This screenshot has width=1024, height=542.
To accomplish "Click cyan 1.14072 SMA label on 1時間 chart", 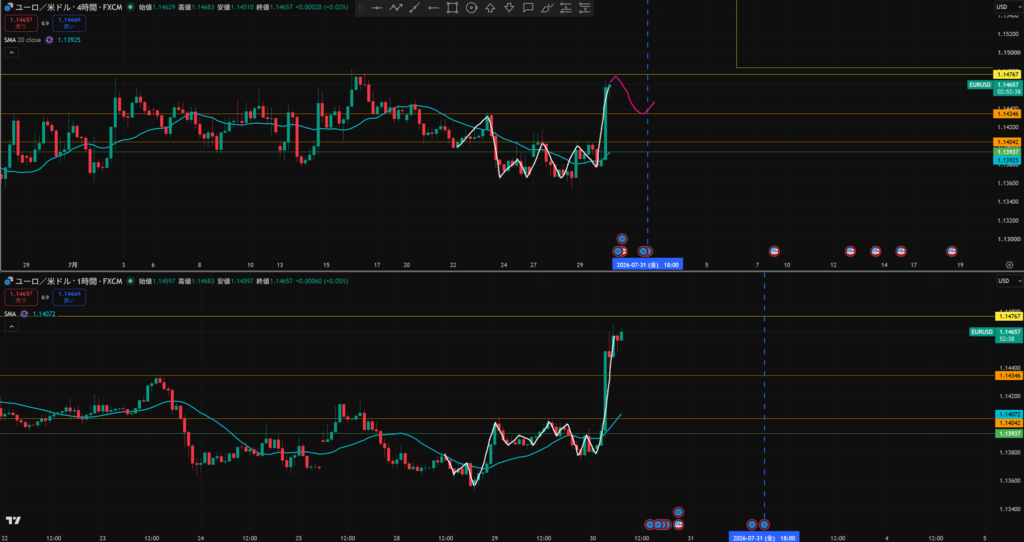I will pyautogui.click(x=1008, y=415).
